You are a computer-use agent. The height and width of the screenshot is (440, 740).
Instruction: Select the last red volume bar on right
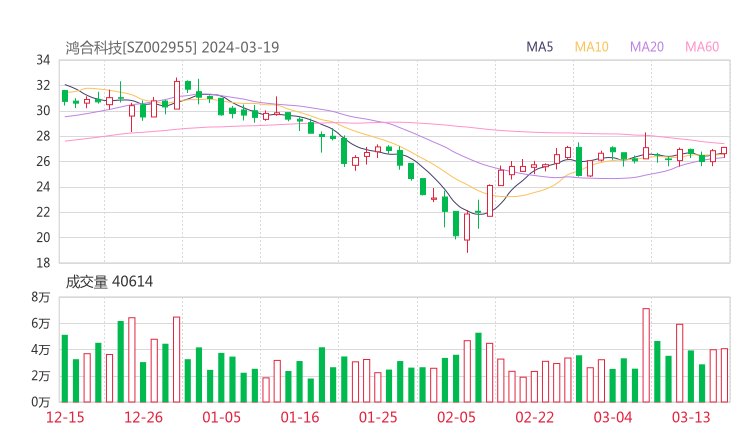(724, 375)
